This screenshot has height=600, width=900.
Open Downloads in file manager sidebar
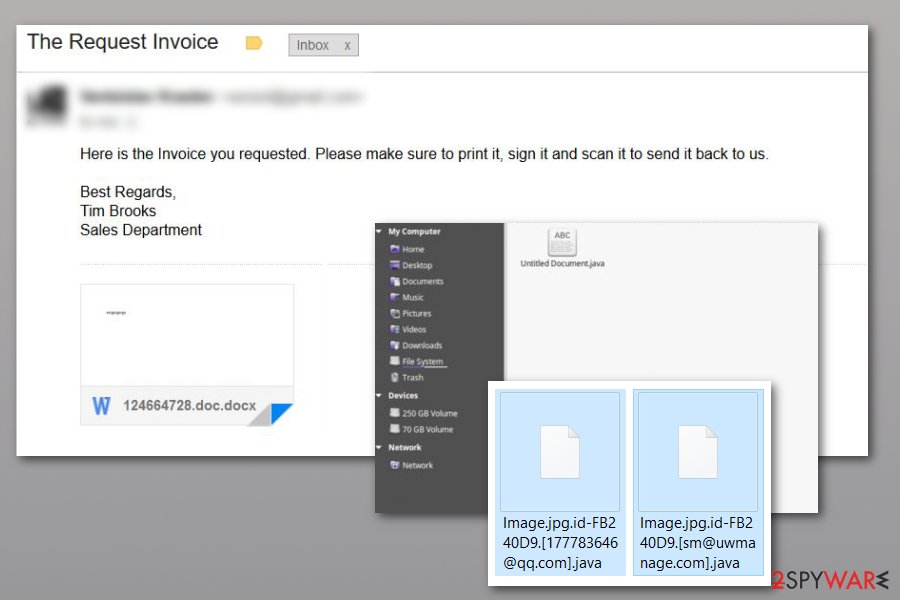click(x=416, y=346)
